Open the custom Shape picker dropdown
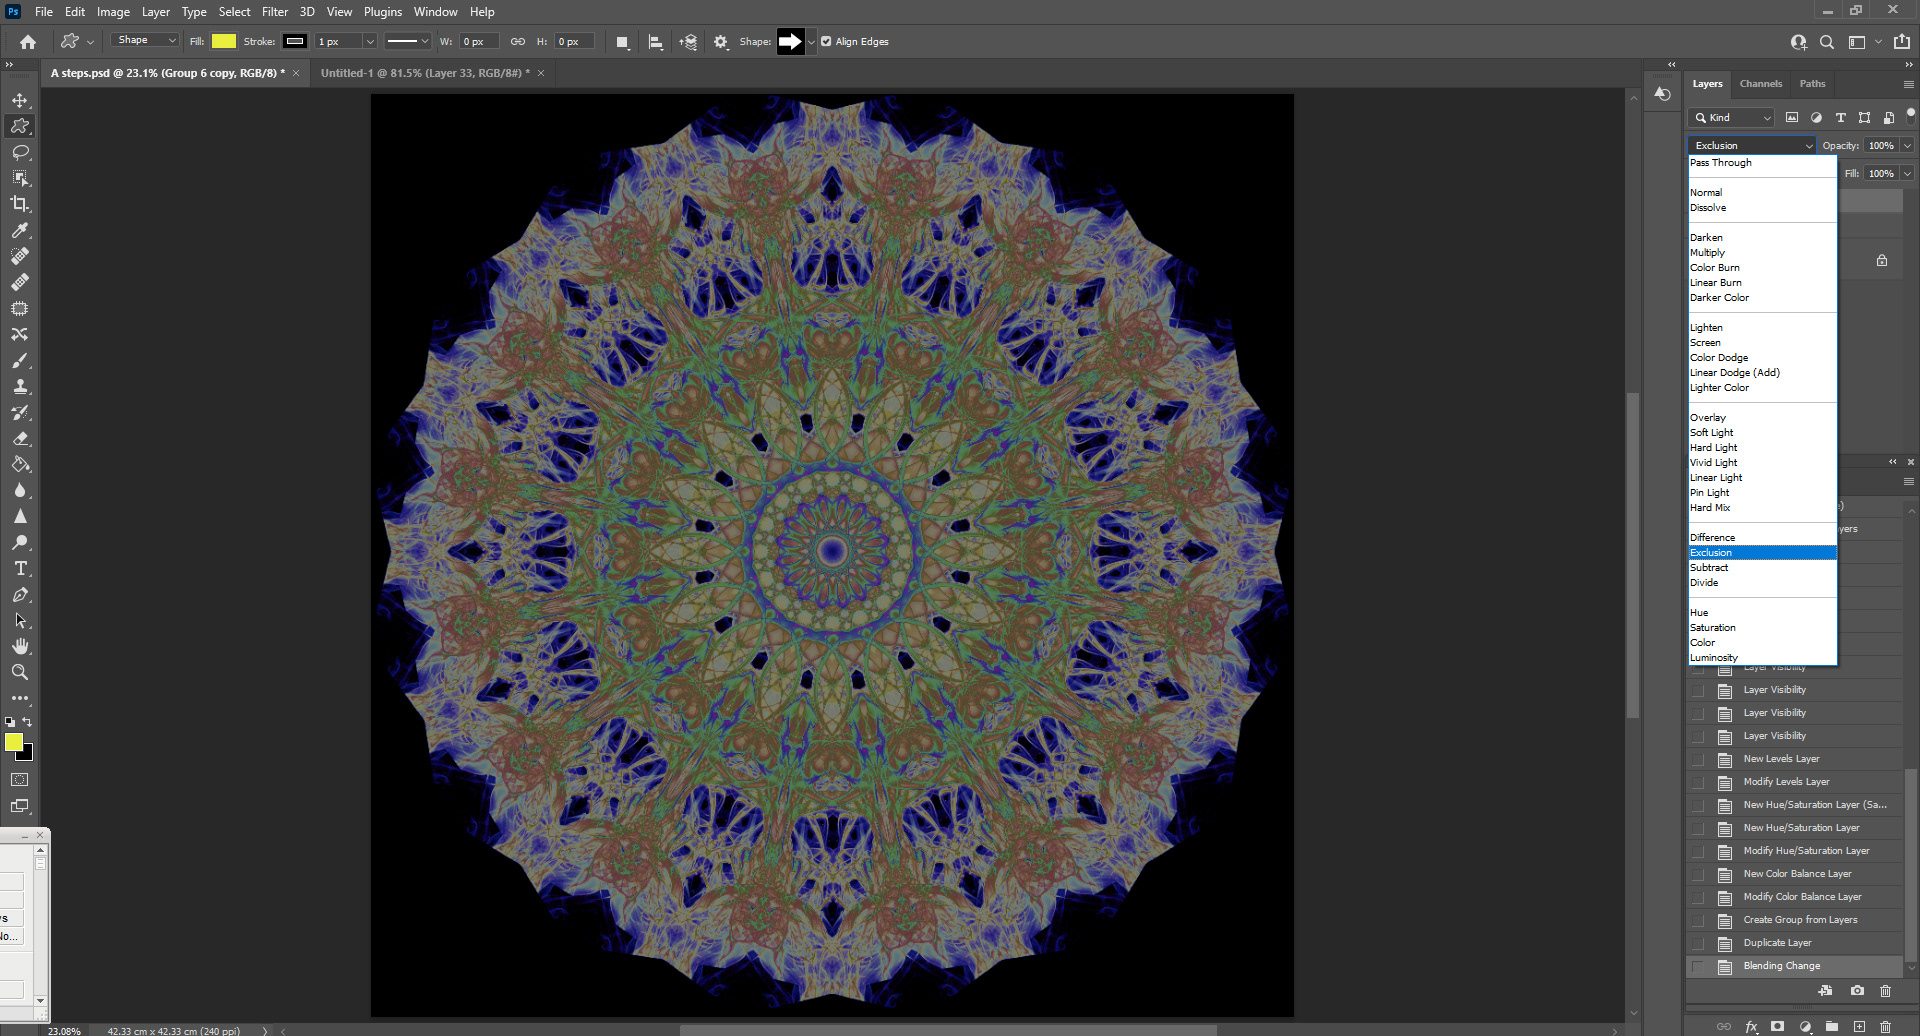The image size is (1920, 1036). click(811, 42)
